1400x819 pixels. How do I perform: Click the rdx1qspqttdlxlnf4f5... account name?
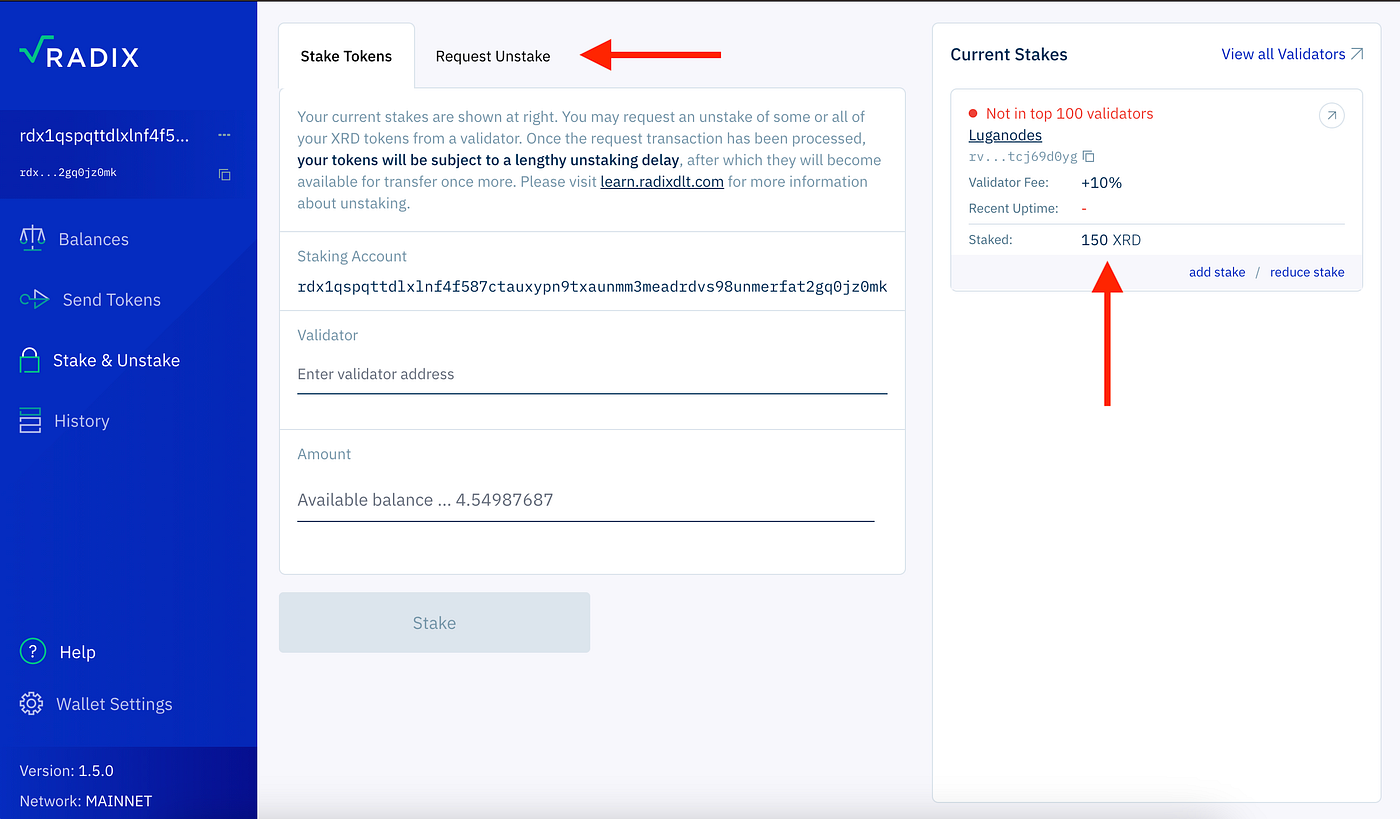tap(104, 135)
